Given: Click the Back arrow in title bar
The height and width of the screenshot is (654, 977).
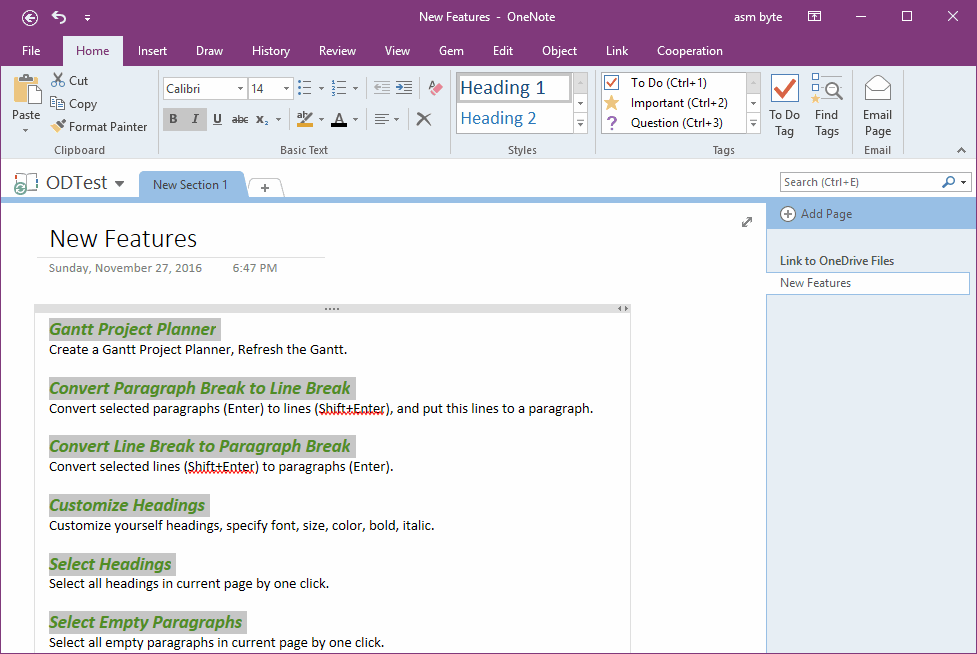Looking at the screenshot, I should click(x=29, y=17).
